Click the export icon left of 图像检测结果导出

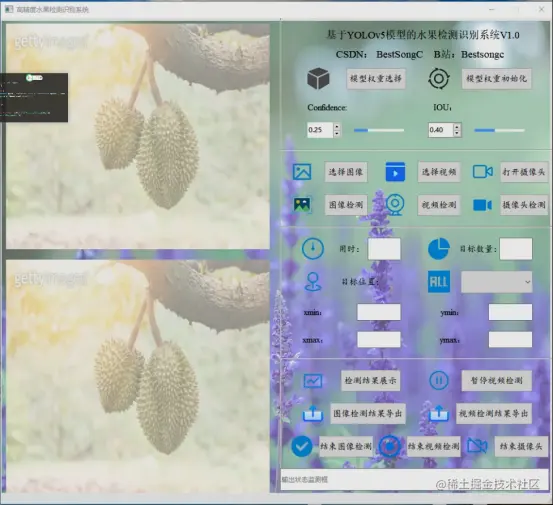click(313, 413)
